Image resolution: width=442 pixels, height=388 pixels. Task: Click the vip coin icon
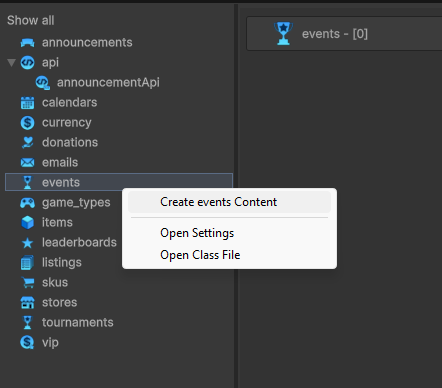pos(27,342)
